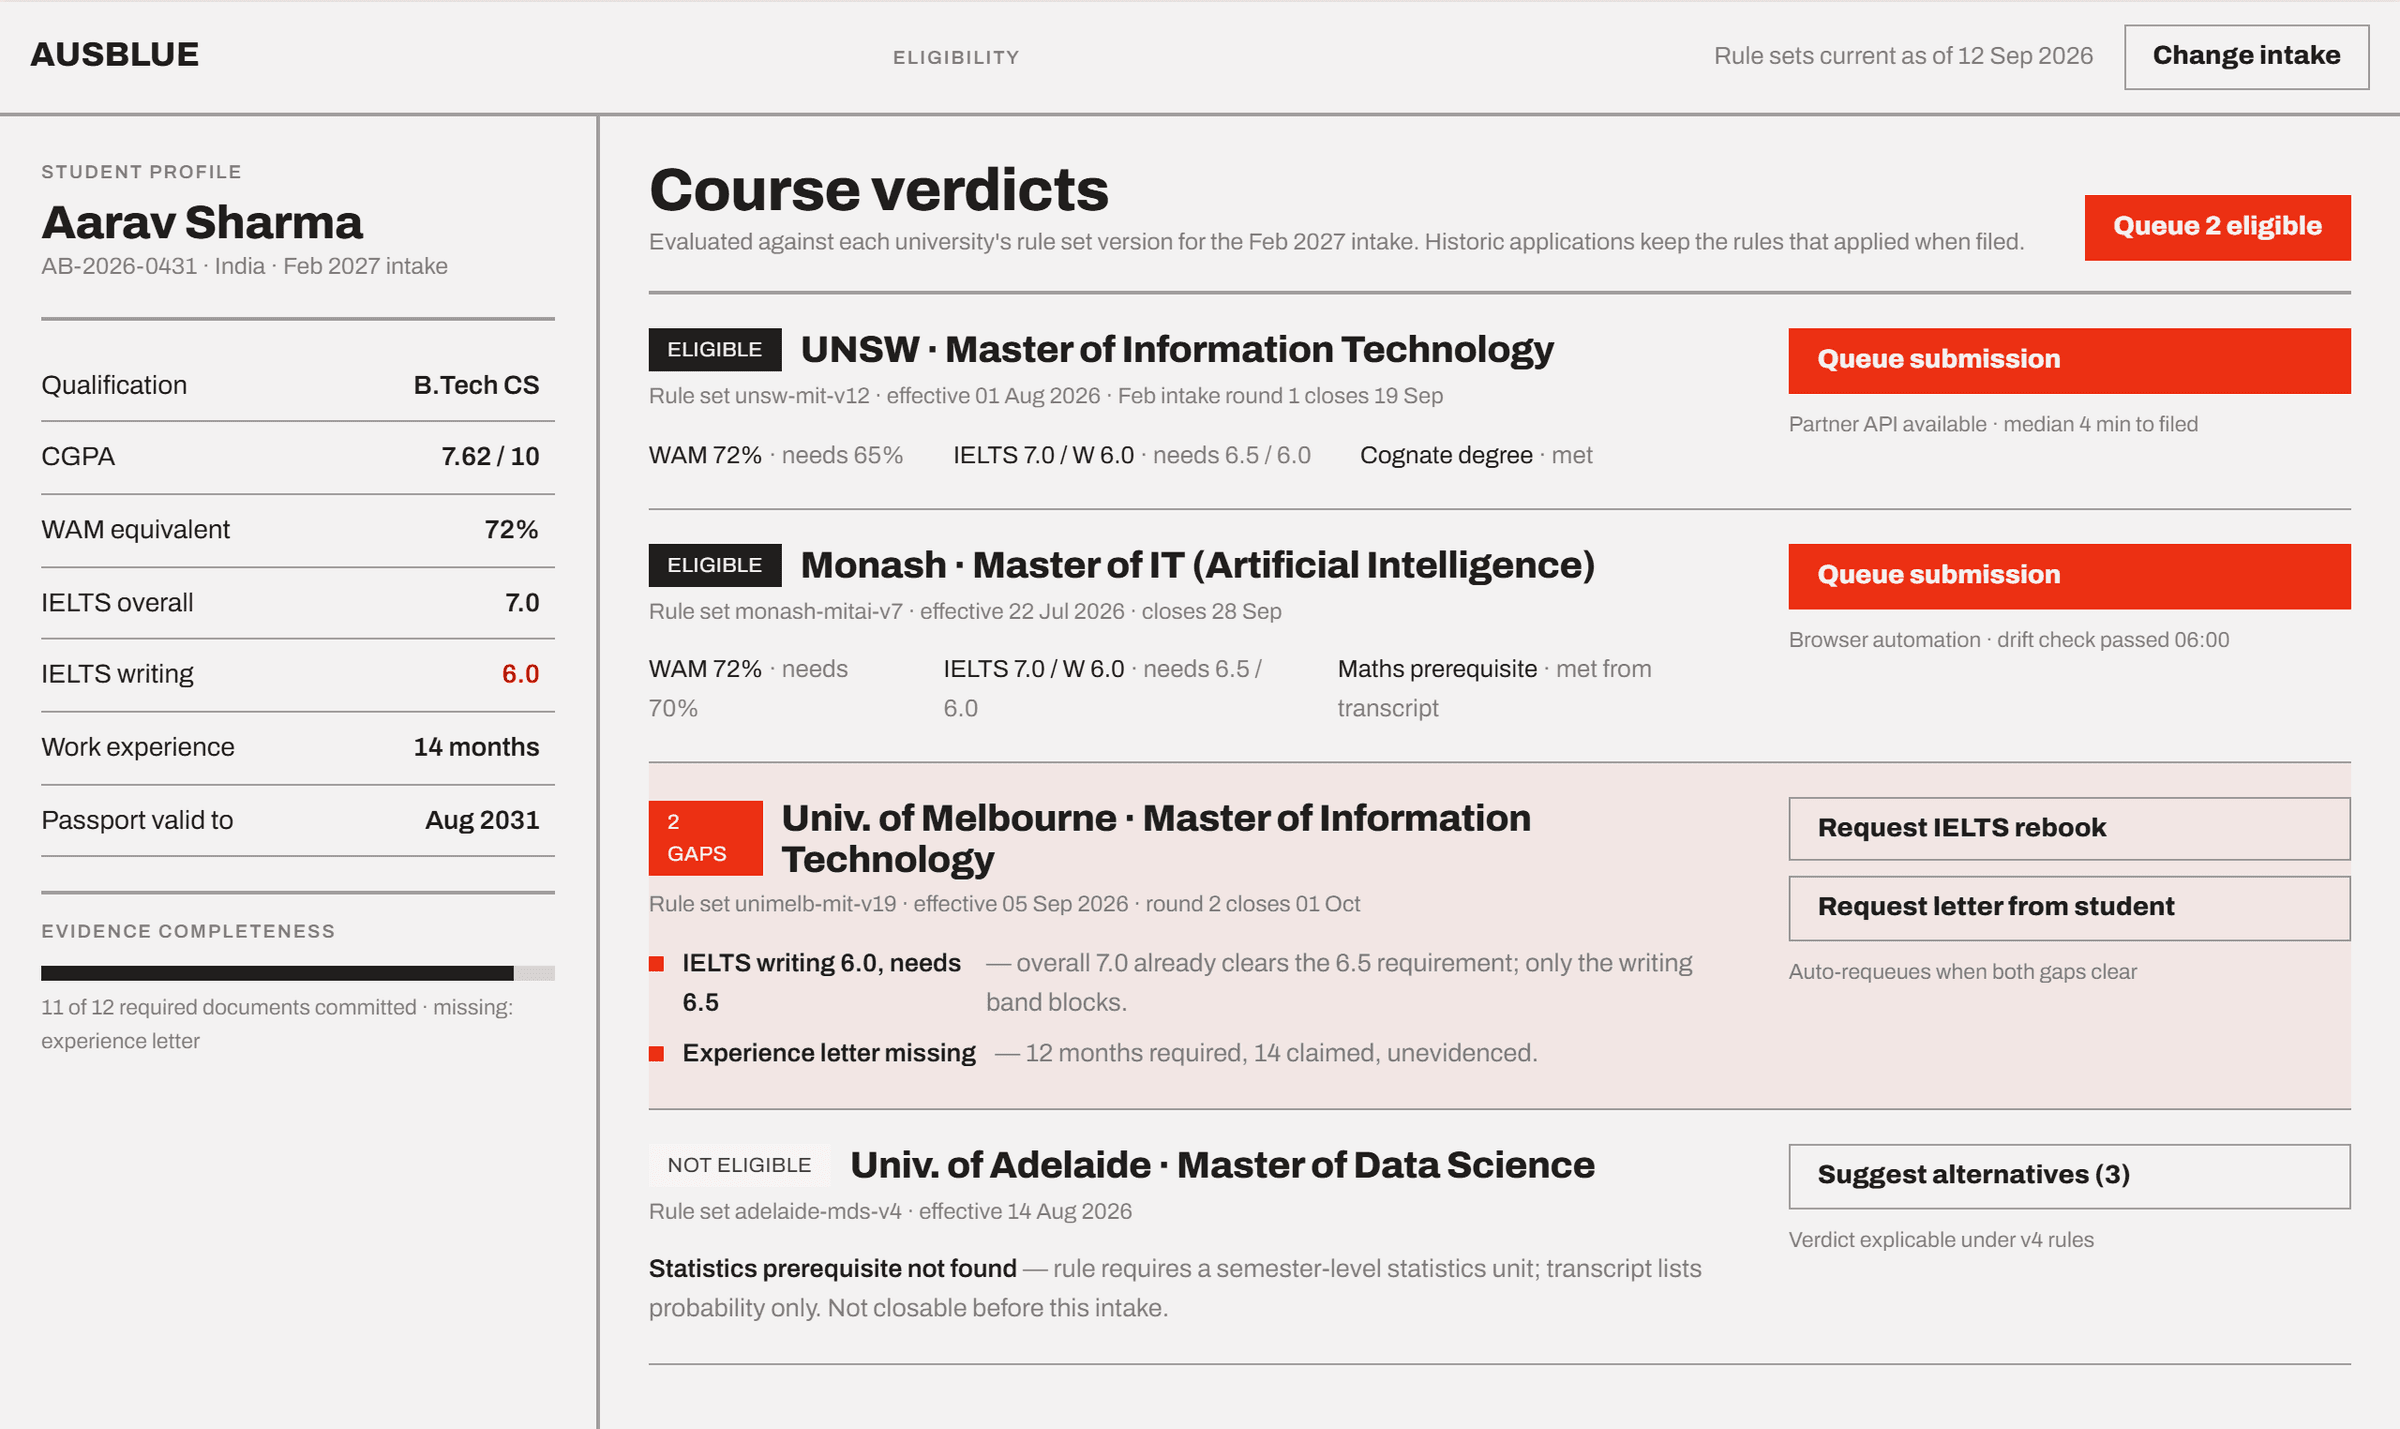Screen dimensions: 2400x1429
Task: Click the 2 GAPS badge for Melbourne
Action: click(706, 838)
